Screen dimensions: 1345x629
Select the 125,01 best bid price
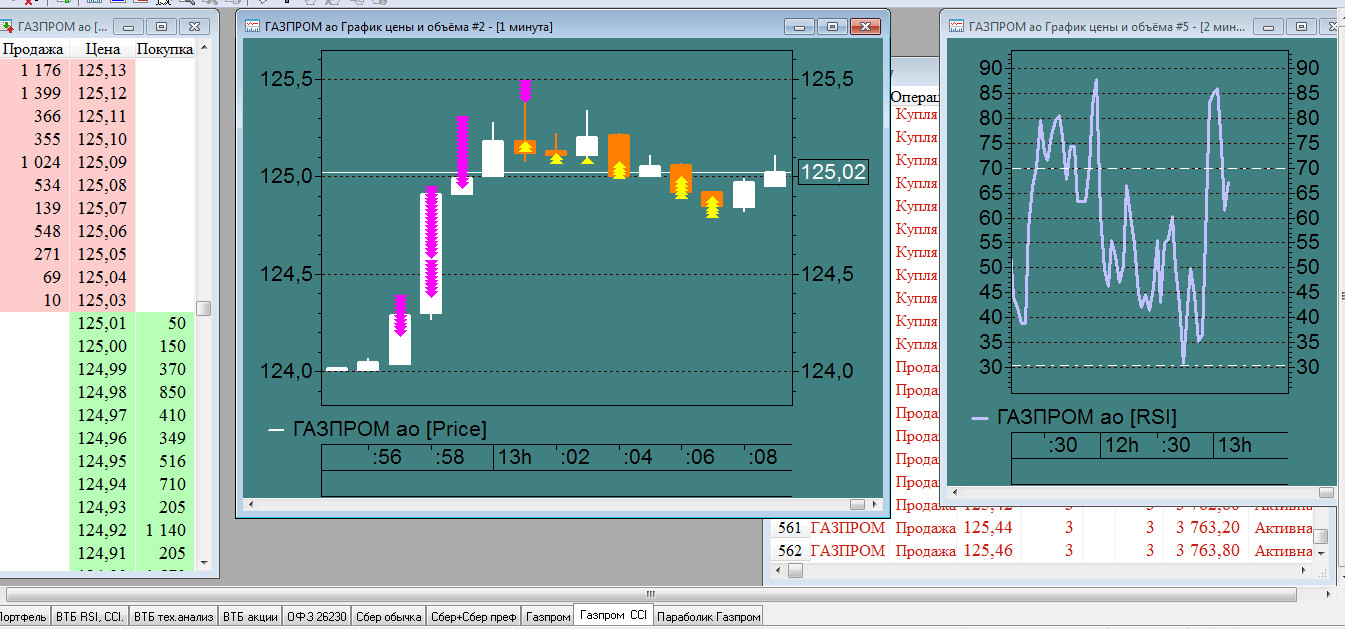[x=102, y=323]
